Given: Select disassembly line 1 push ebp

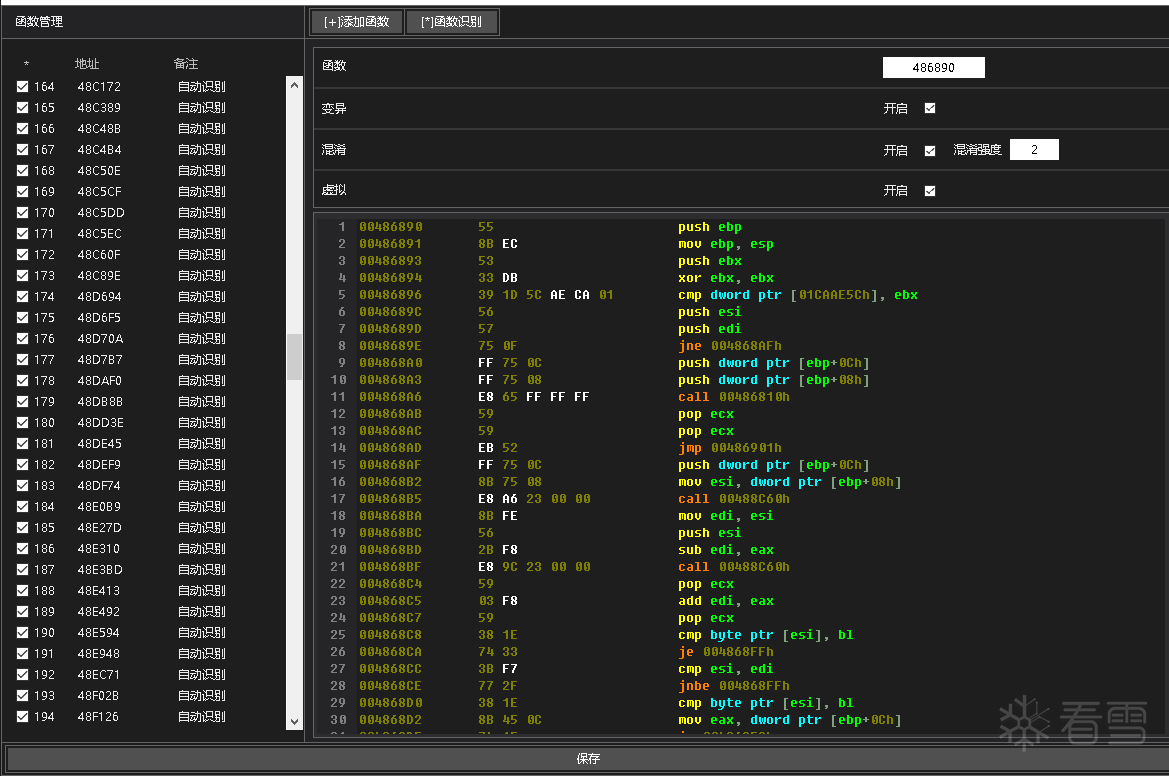Looking at the screenshot, I should tap(709, 227).
